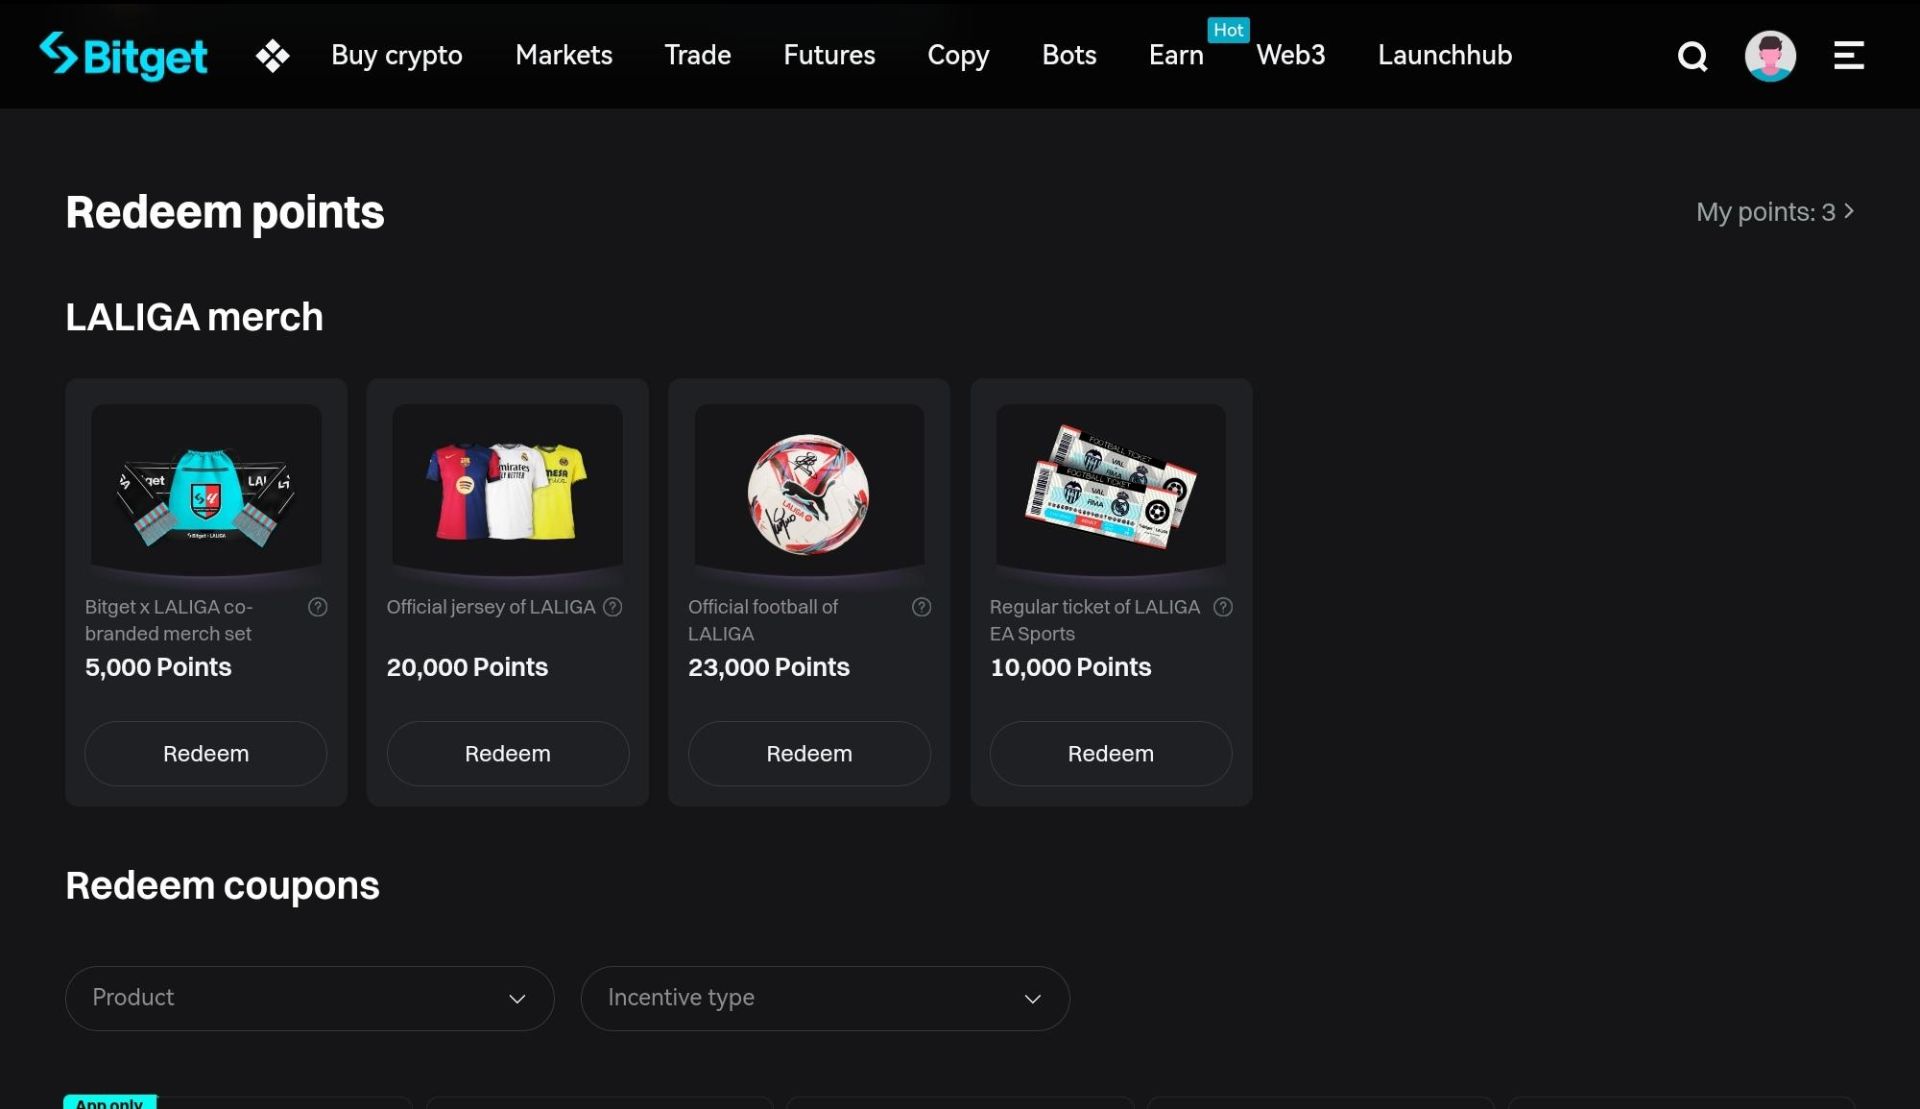Open Buy crypto menu

click(x=397, y=55)
